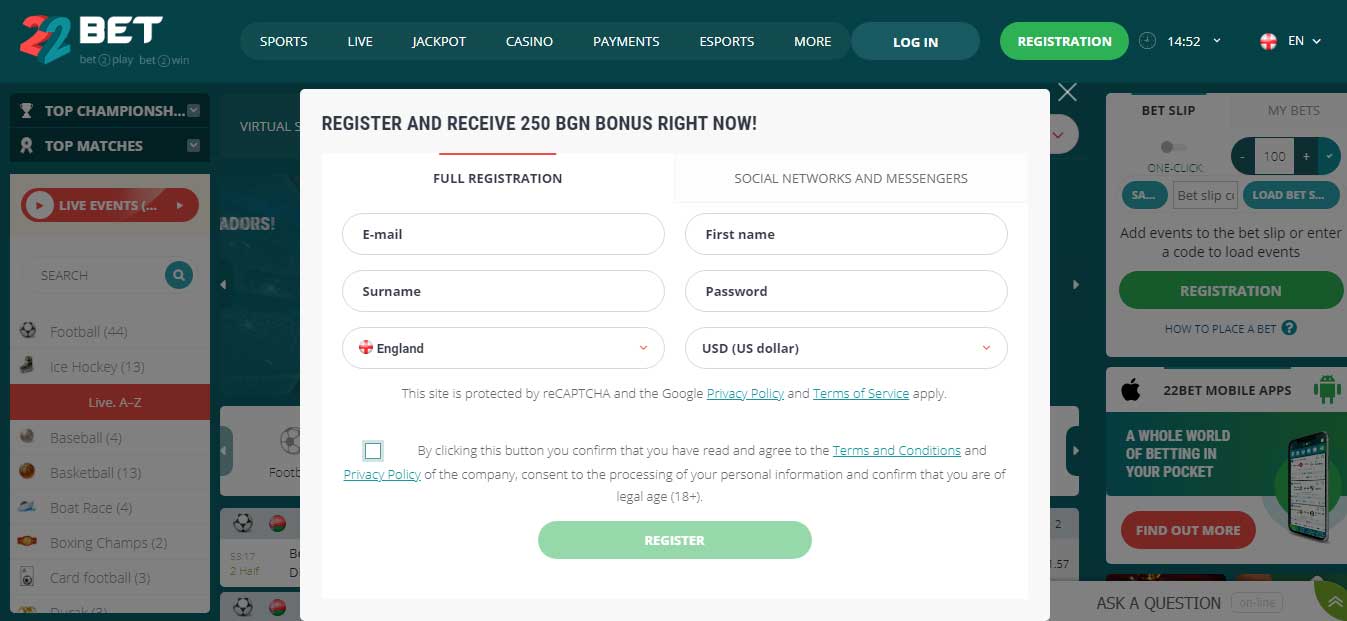1347x621 pixels.
Task: Click the Android robot icon
Action: (x=1328, y=390)
